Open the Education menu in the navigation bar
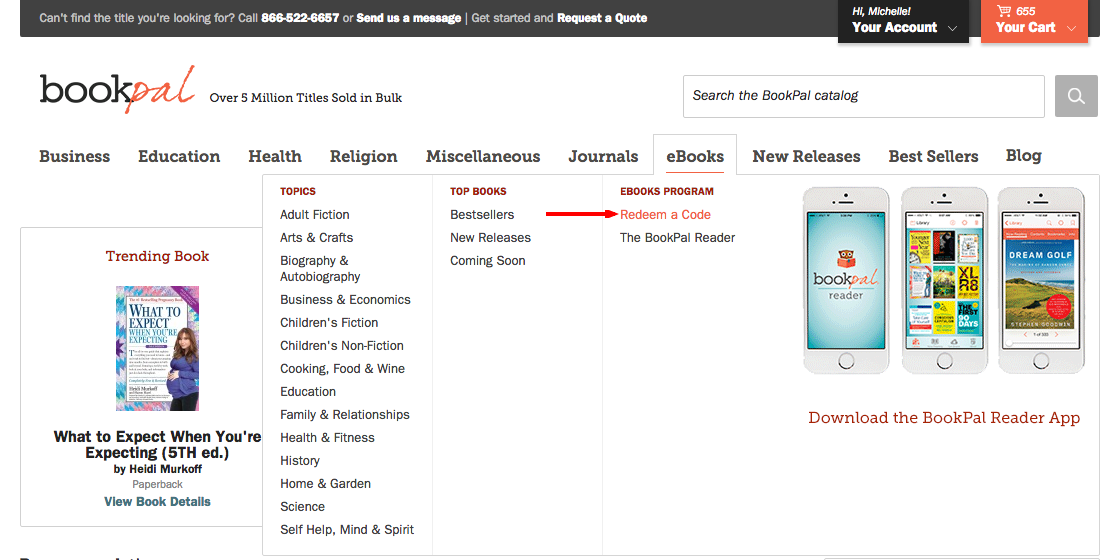1118x560 pixels. [179, 156]
